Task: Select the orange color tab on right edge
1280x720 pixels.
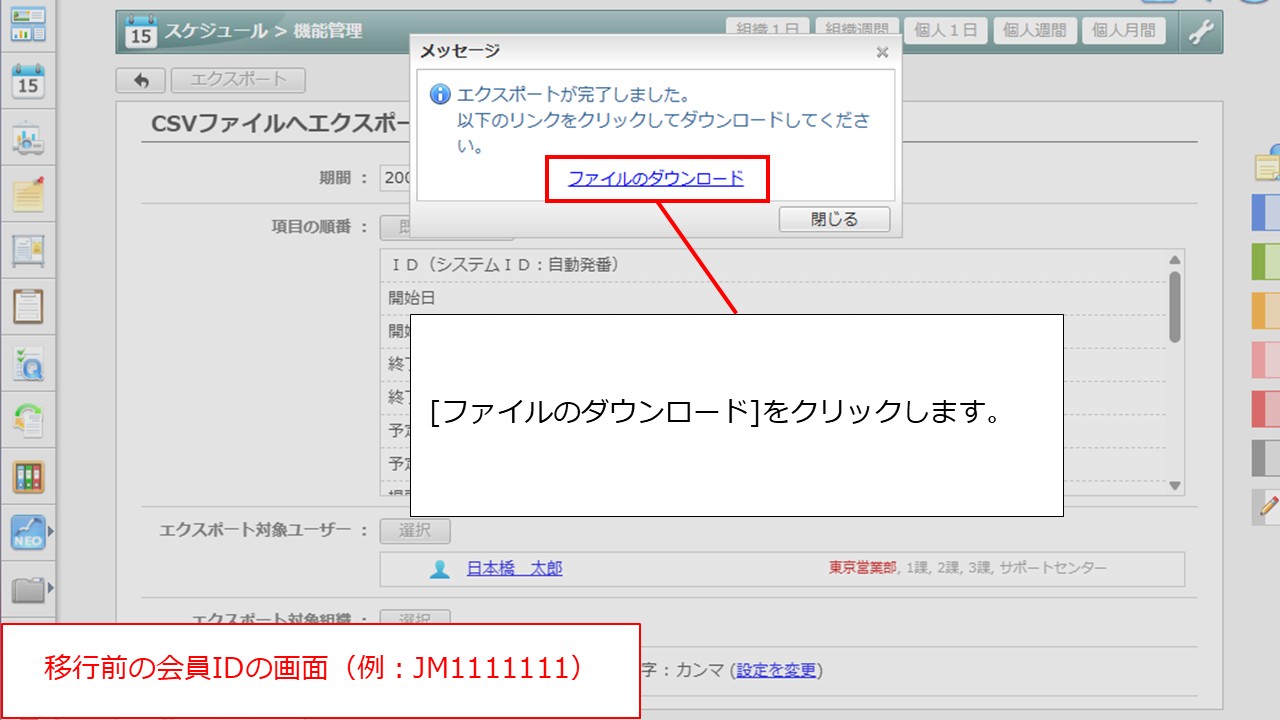Action: coord(1266,311)
